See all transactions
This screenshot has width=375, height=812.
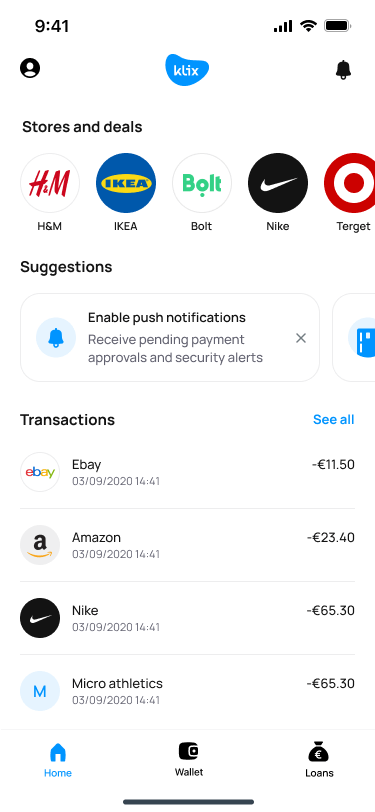coord(334,419)
